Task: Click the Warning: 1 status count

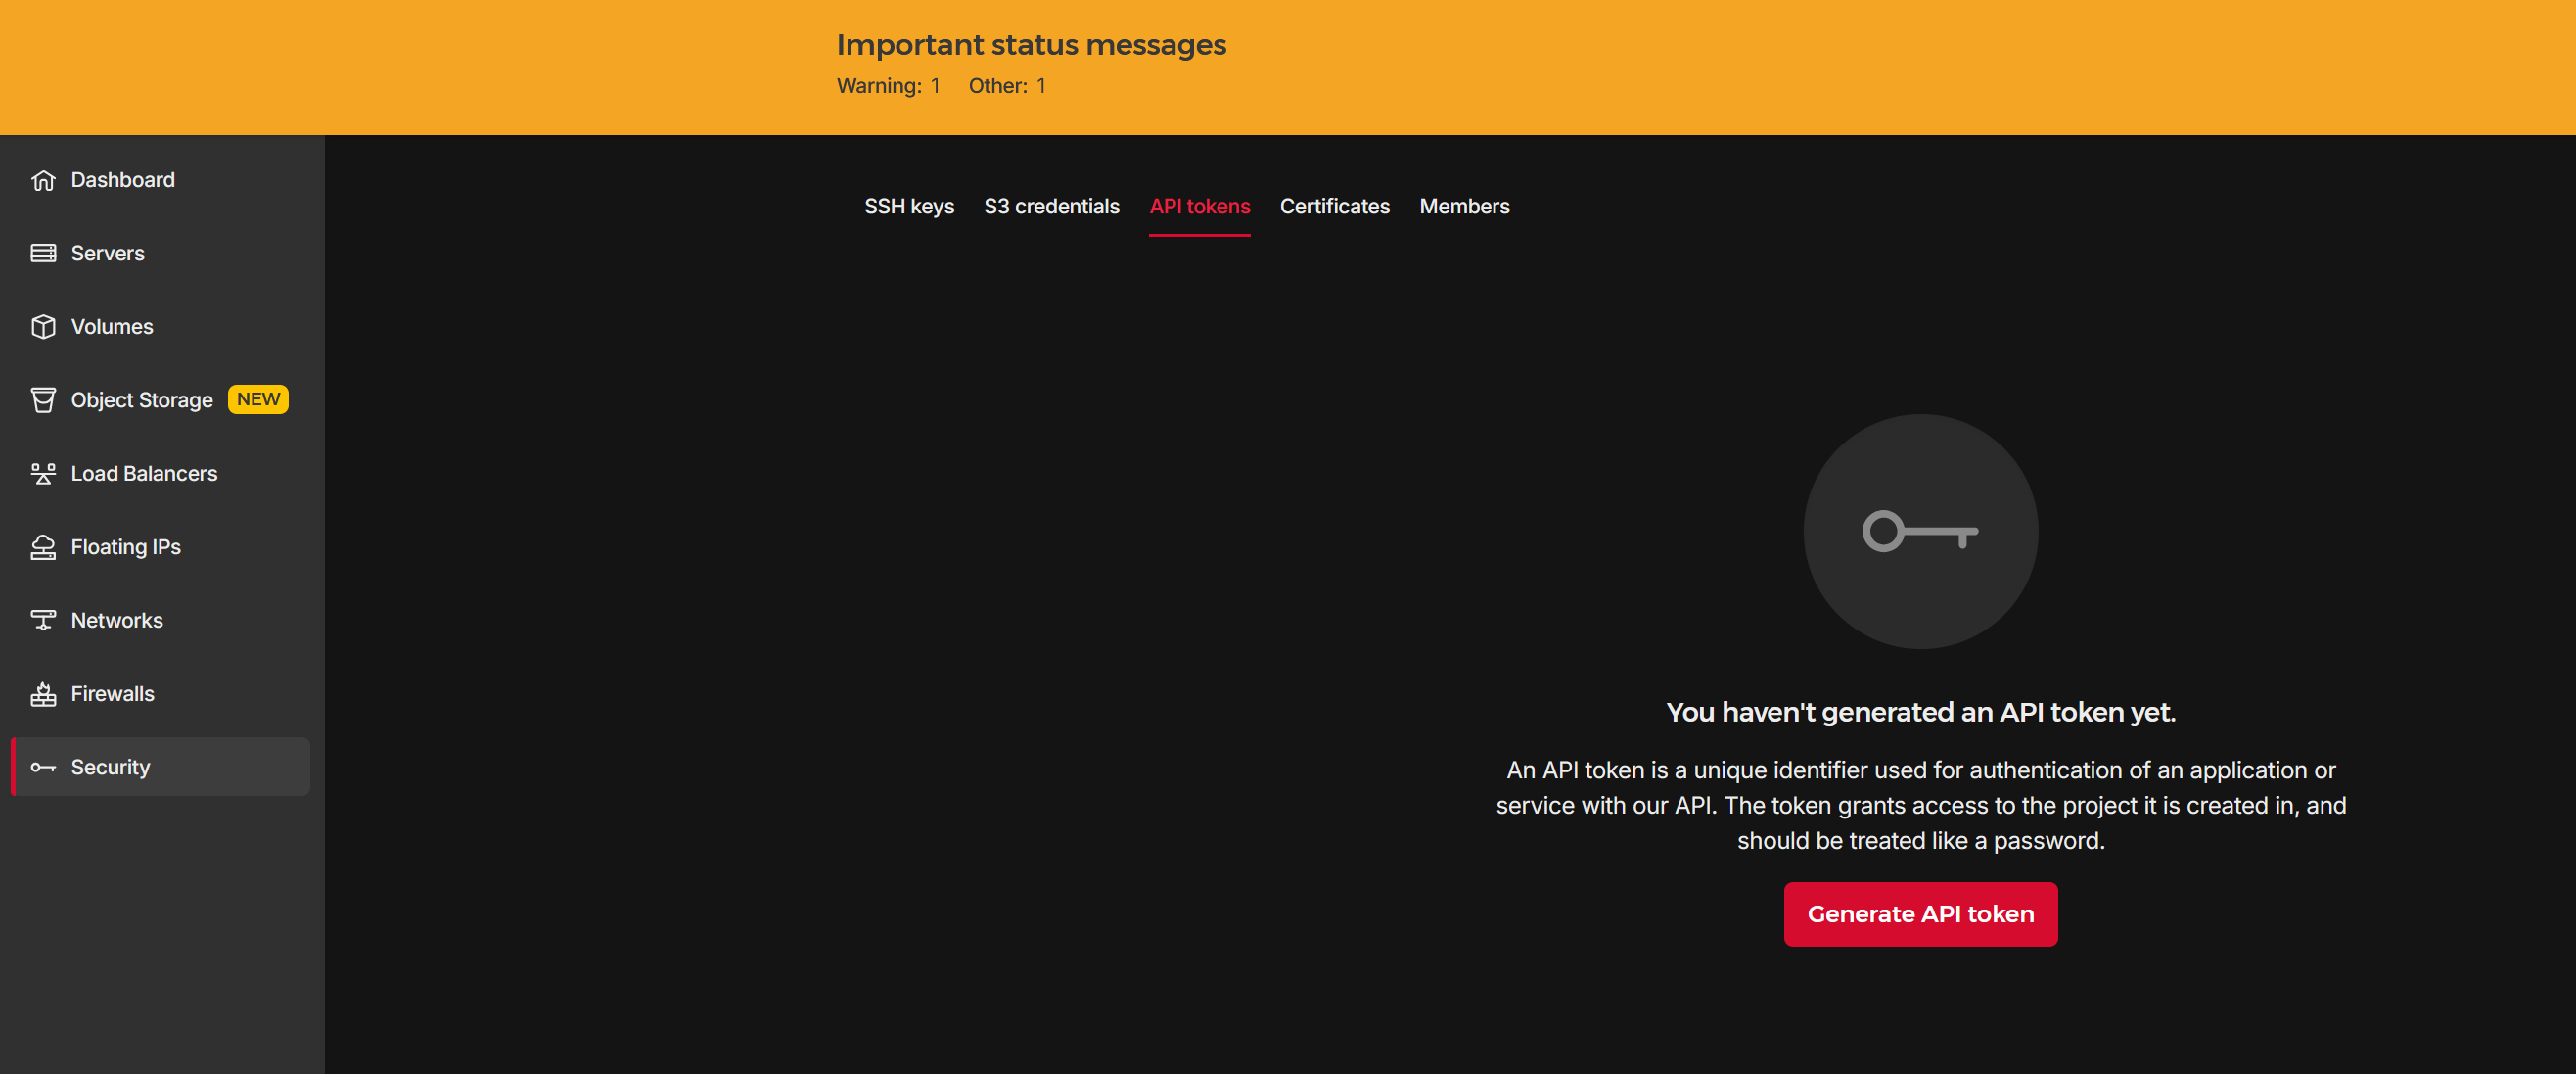Action: pyautogui.click(x=888, y=86)
